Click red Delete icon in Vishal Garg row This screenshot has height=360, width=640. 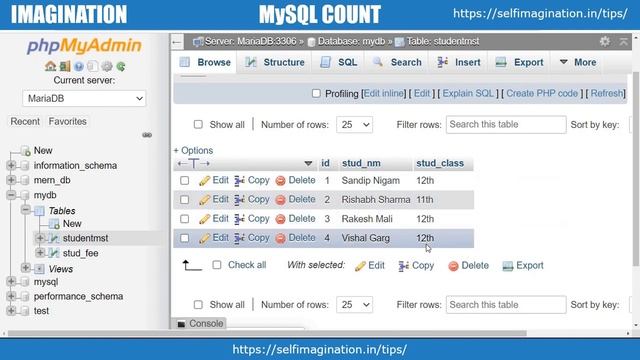[x=280, y=238]
